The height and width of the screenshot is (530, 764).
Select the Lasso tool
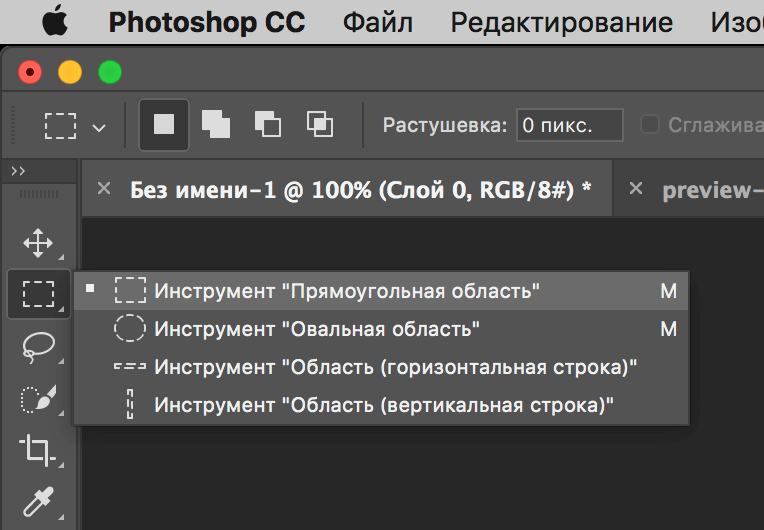[x=38, y=347]
